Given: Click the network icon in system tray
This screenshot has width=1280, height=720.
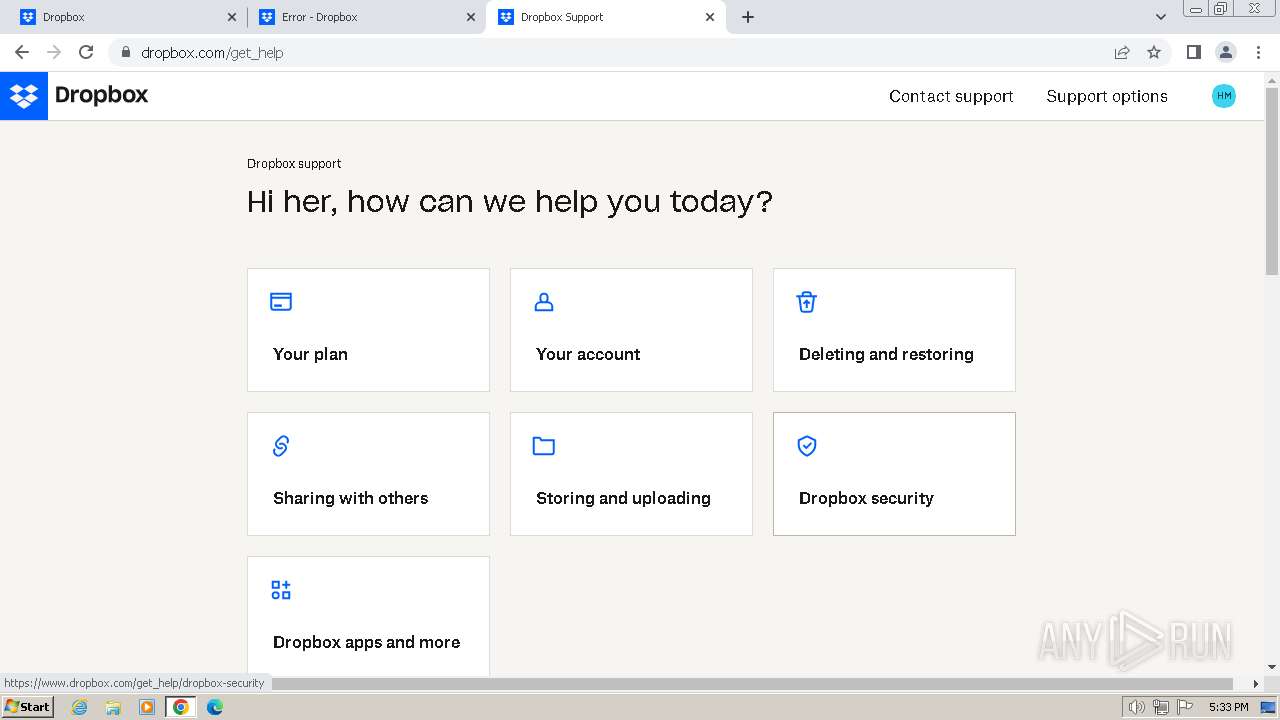Looking at the screenshot, I should [1161, 707].
